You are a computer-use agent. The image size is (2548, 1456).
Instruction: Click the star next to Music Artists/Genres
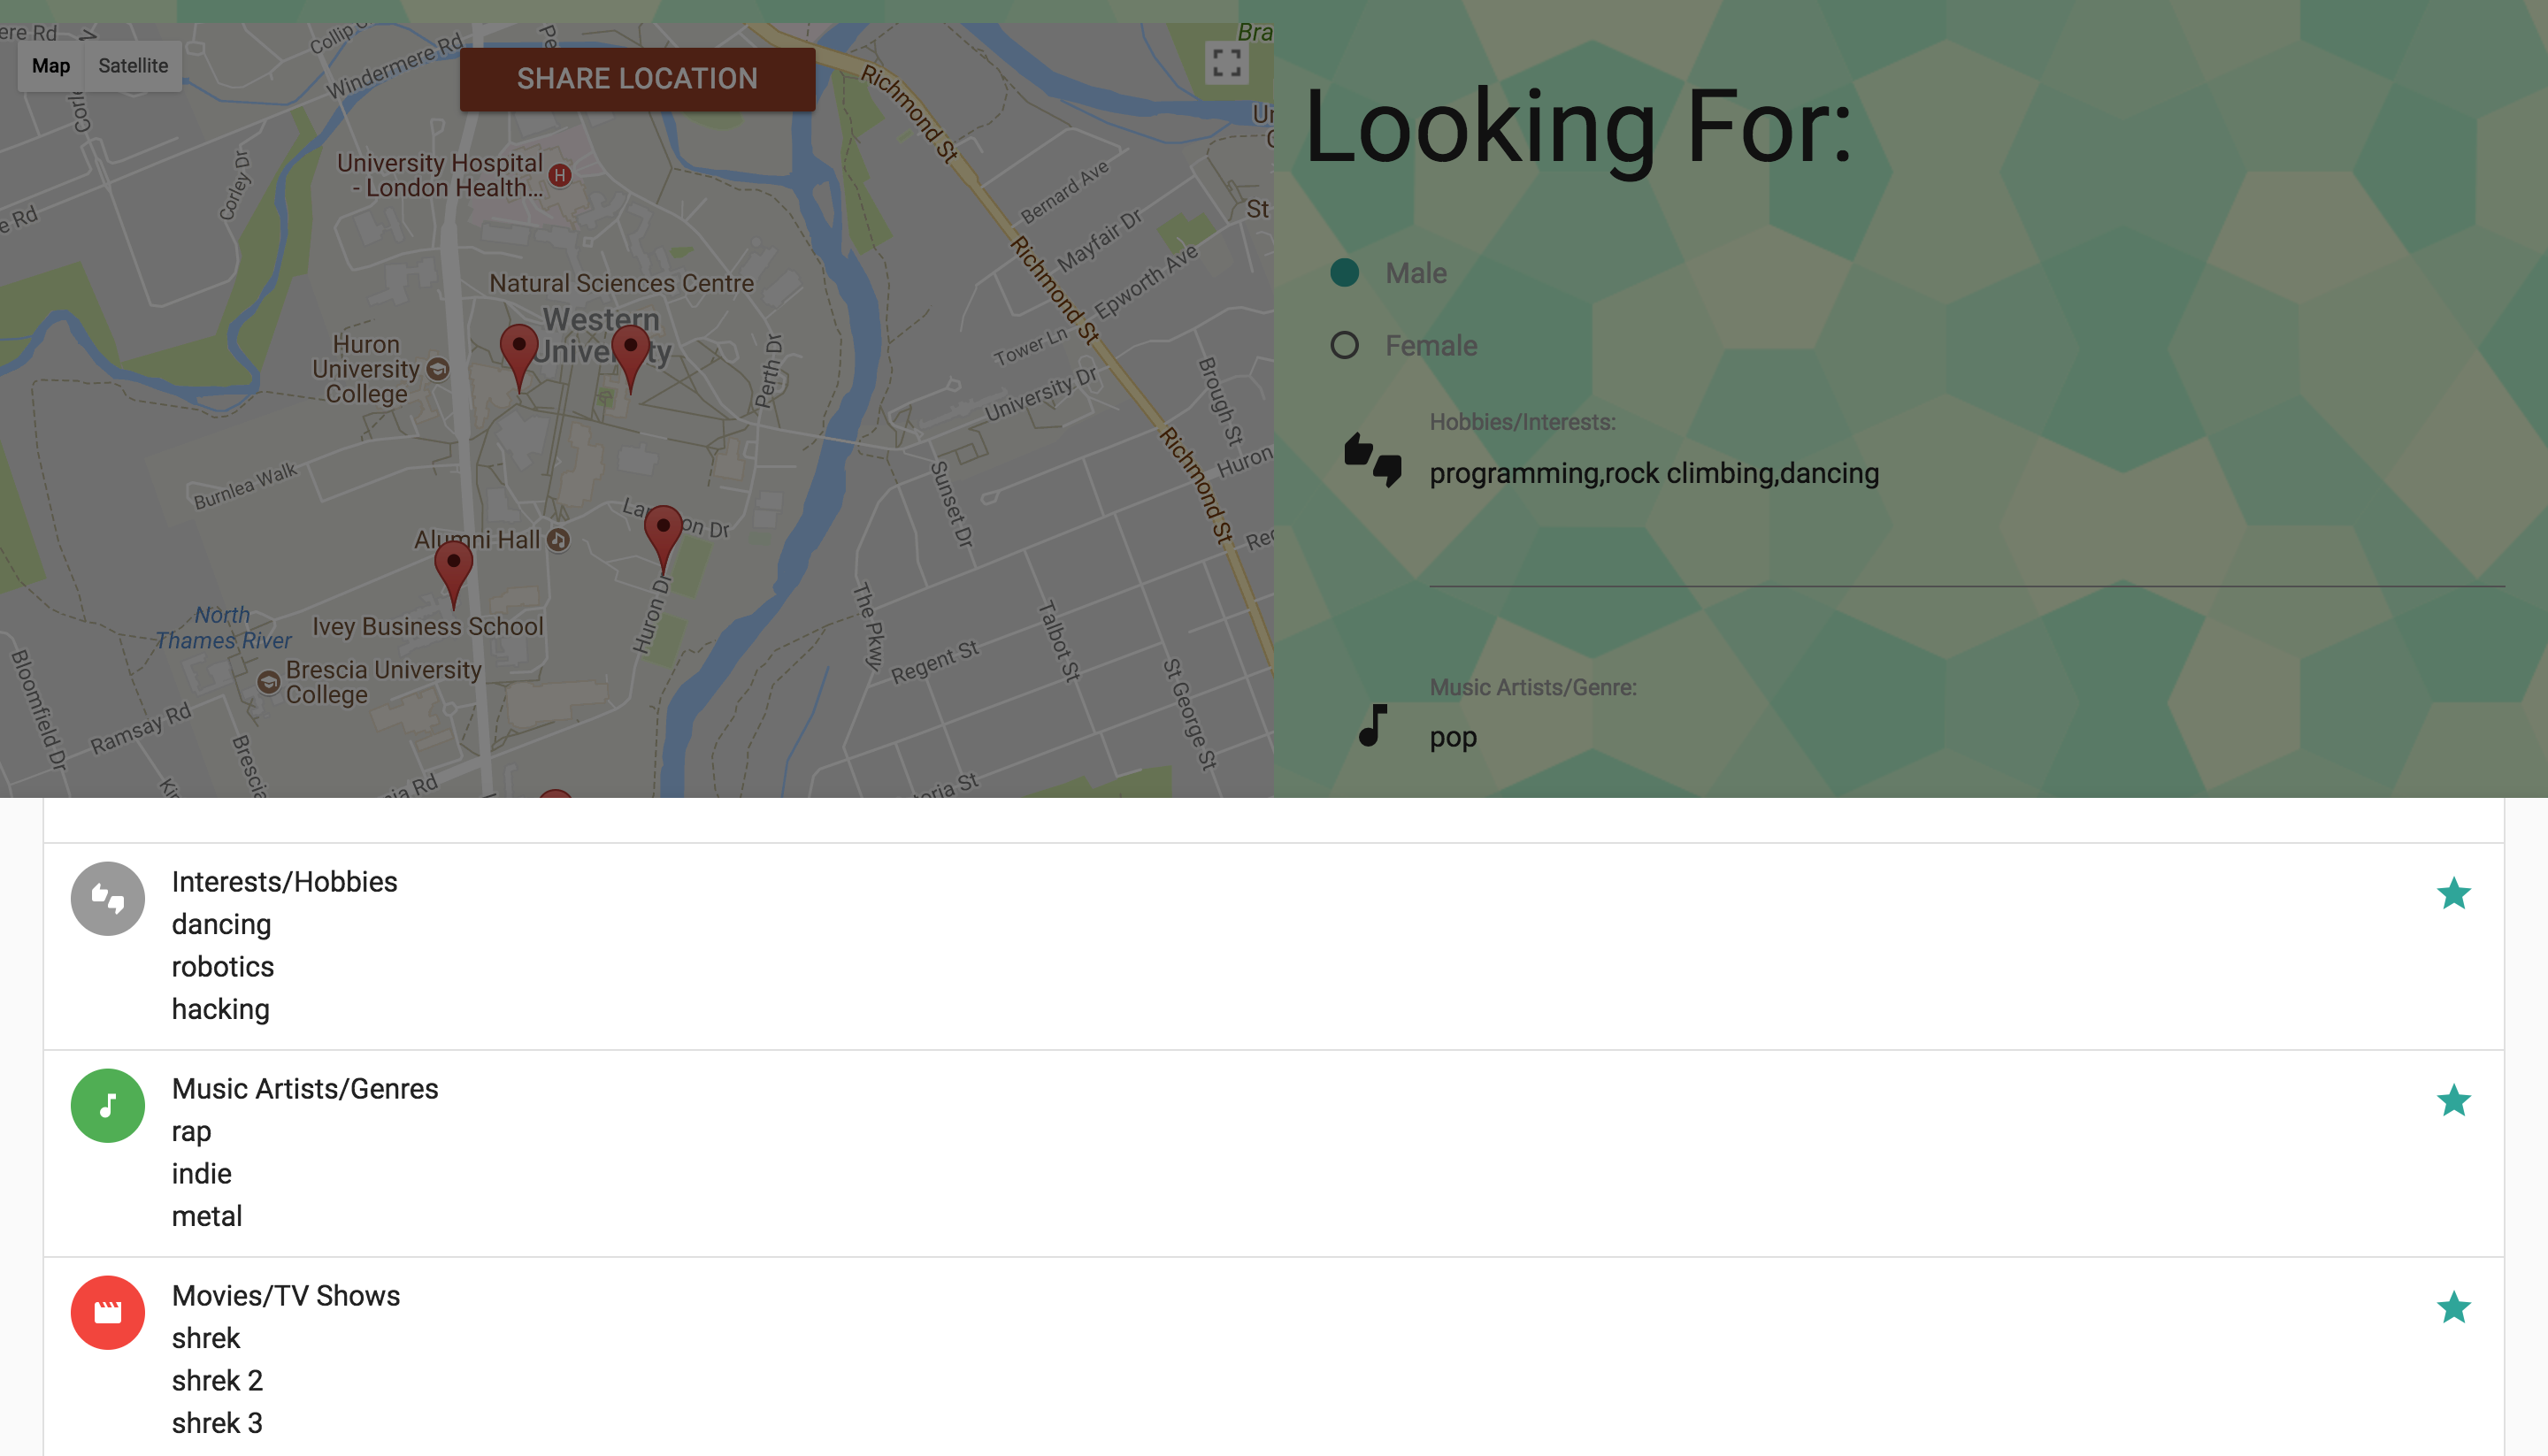[x=2453, y=1100]
